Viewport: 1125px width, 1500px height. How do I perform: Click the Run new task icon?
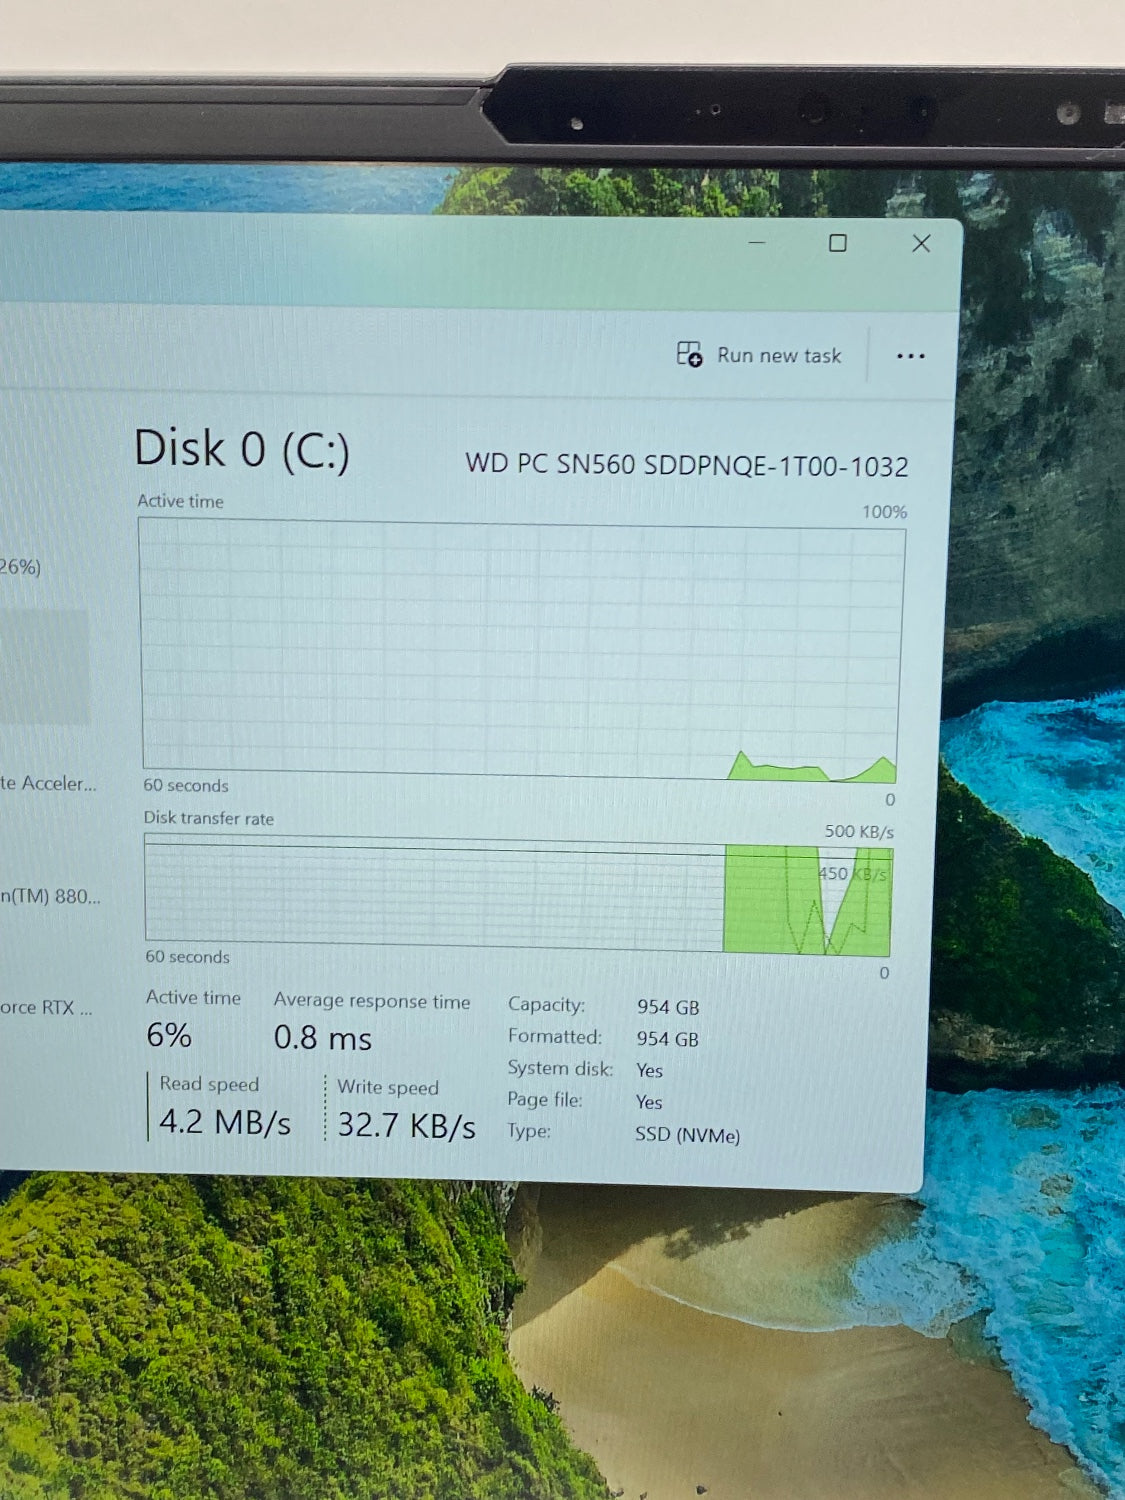point(689,354)
